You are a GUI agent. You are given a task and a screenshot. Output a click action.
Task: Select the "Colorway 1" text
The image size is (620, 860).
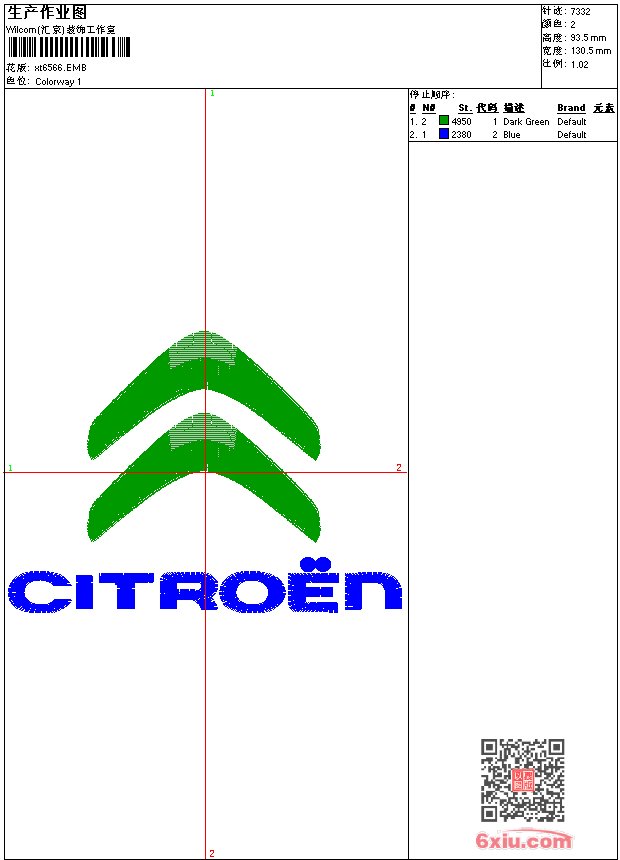pyautogui.click(x=58, y=82)
